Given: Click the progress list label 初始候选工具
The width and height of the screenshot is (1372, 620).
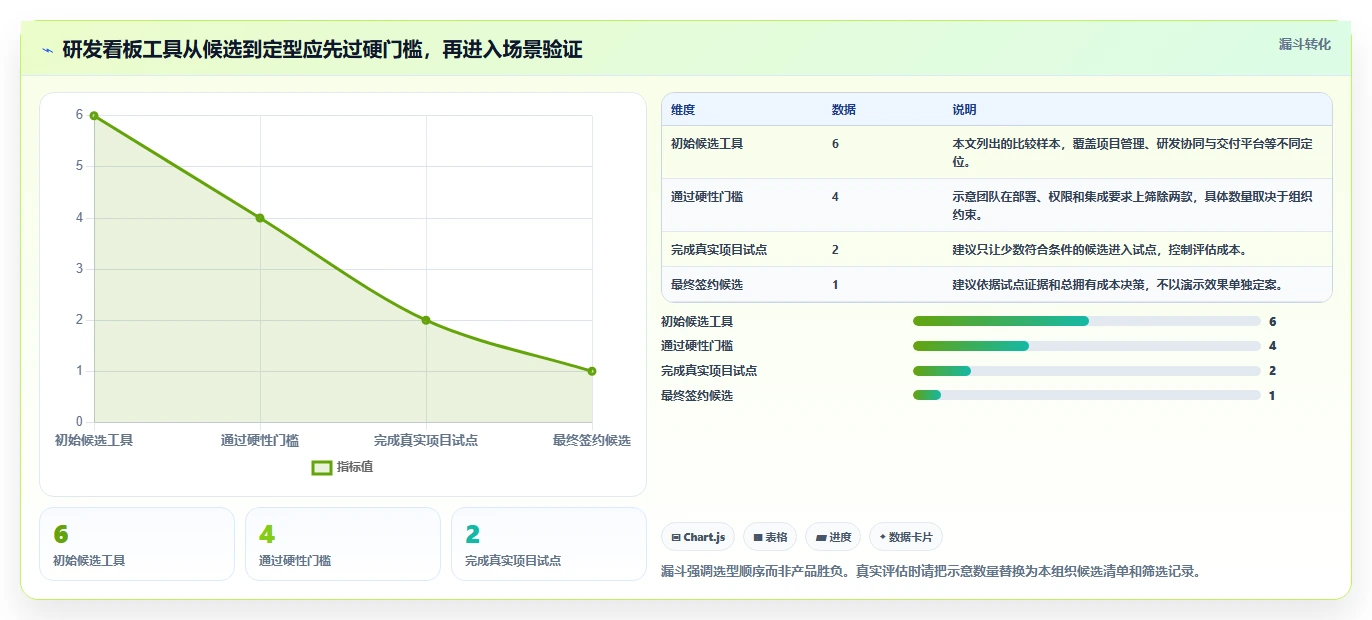Looking at the screenshot, I should coord(697,321).
